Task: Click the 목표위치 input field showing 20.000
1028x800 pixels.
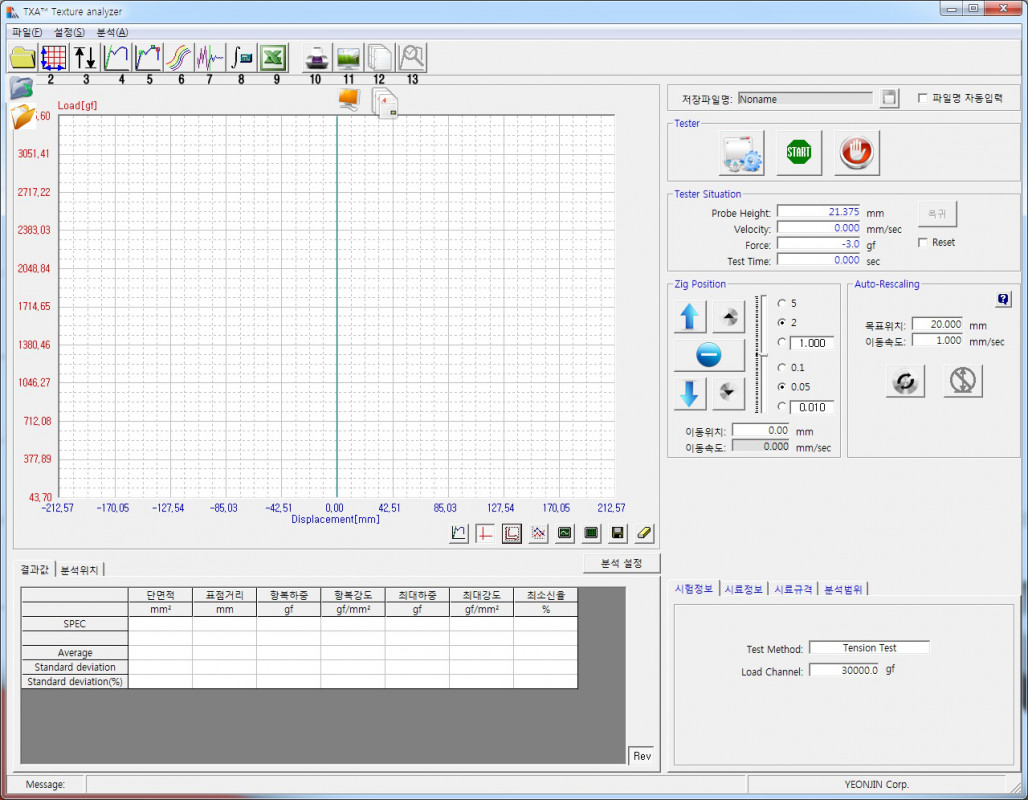Action: point(938,324)
